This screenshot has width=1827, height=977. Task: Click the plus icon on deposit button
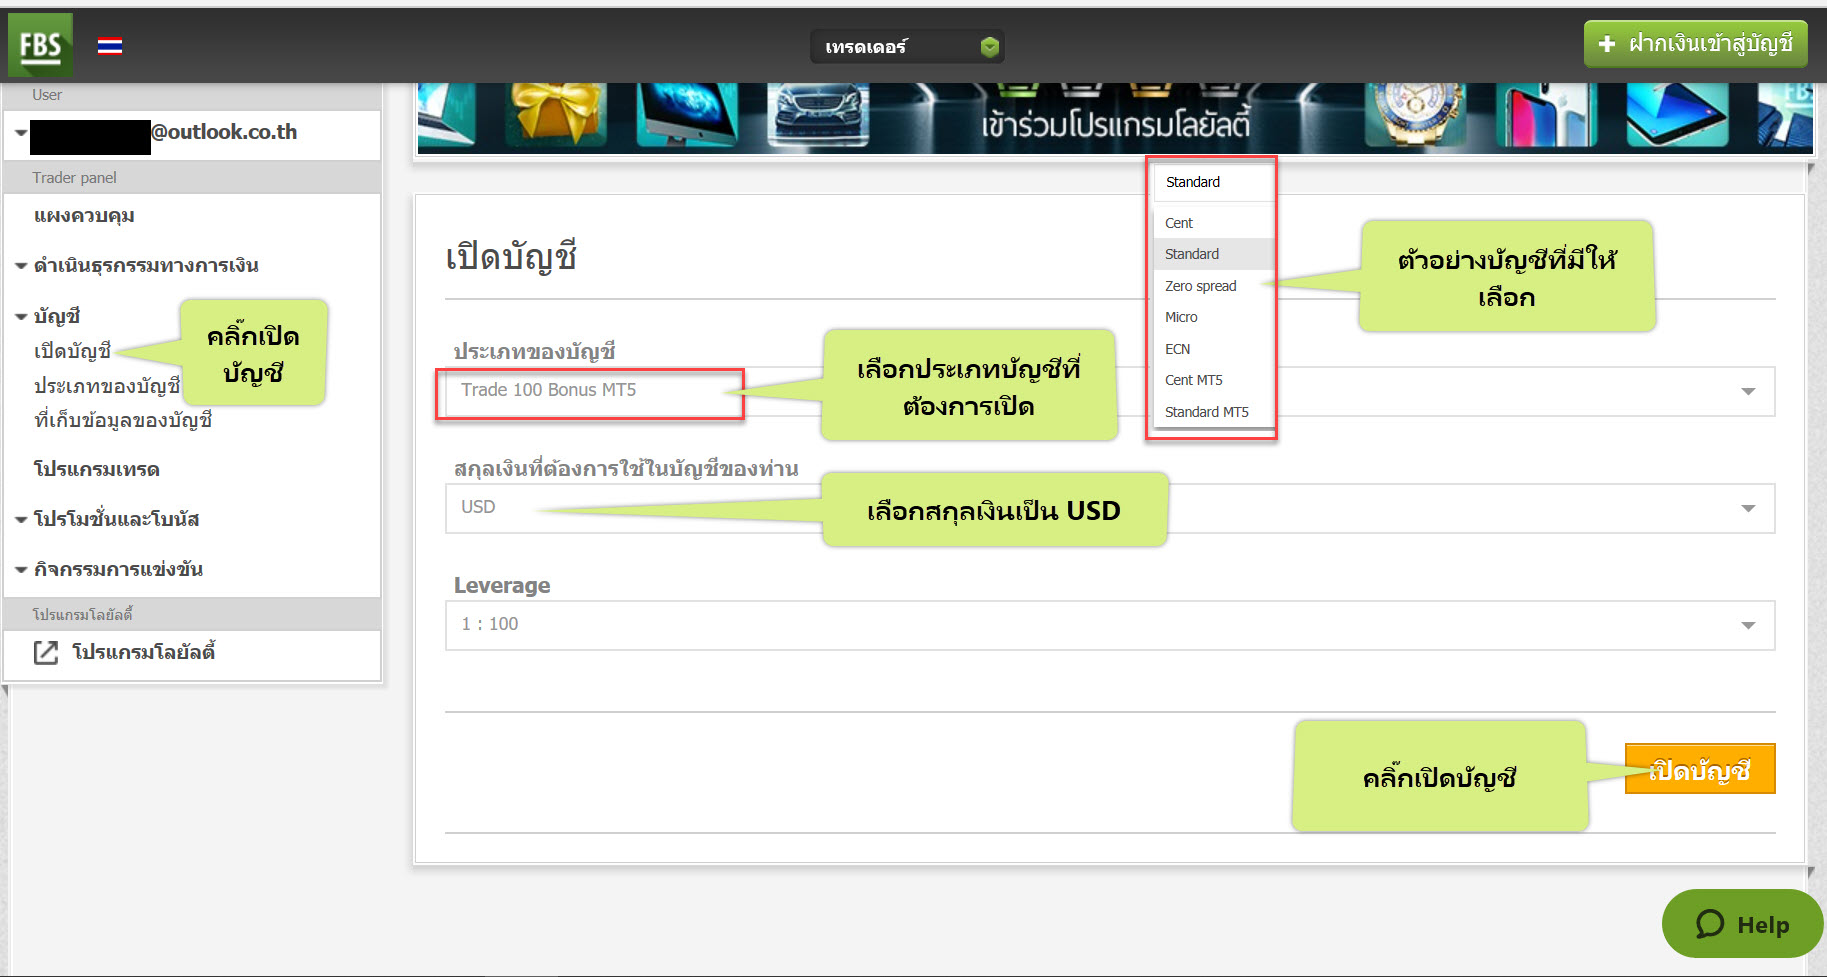point(1607,44)
